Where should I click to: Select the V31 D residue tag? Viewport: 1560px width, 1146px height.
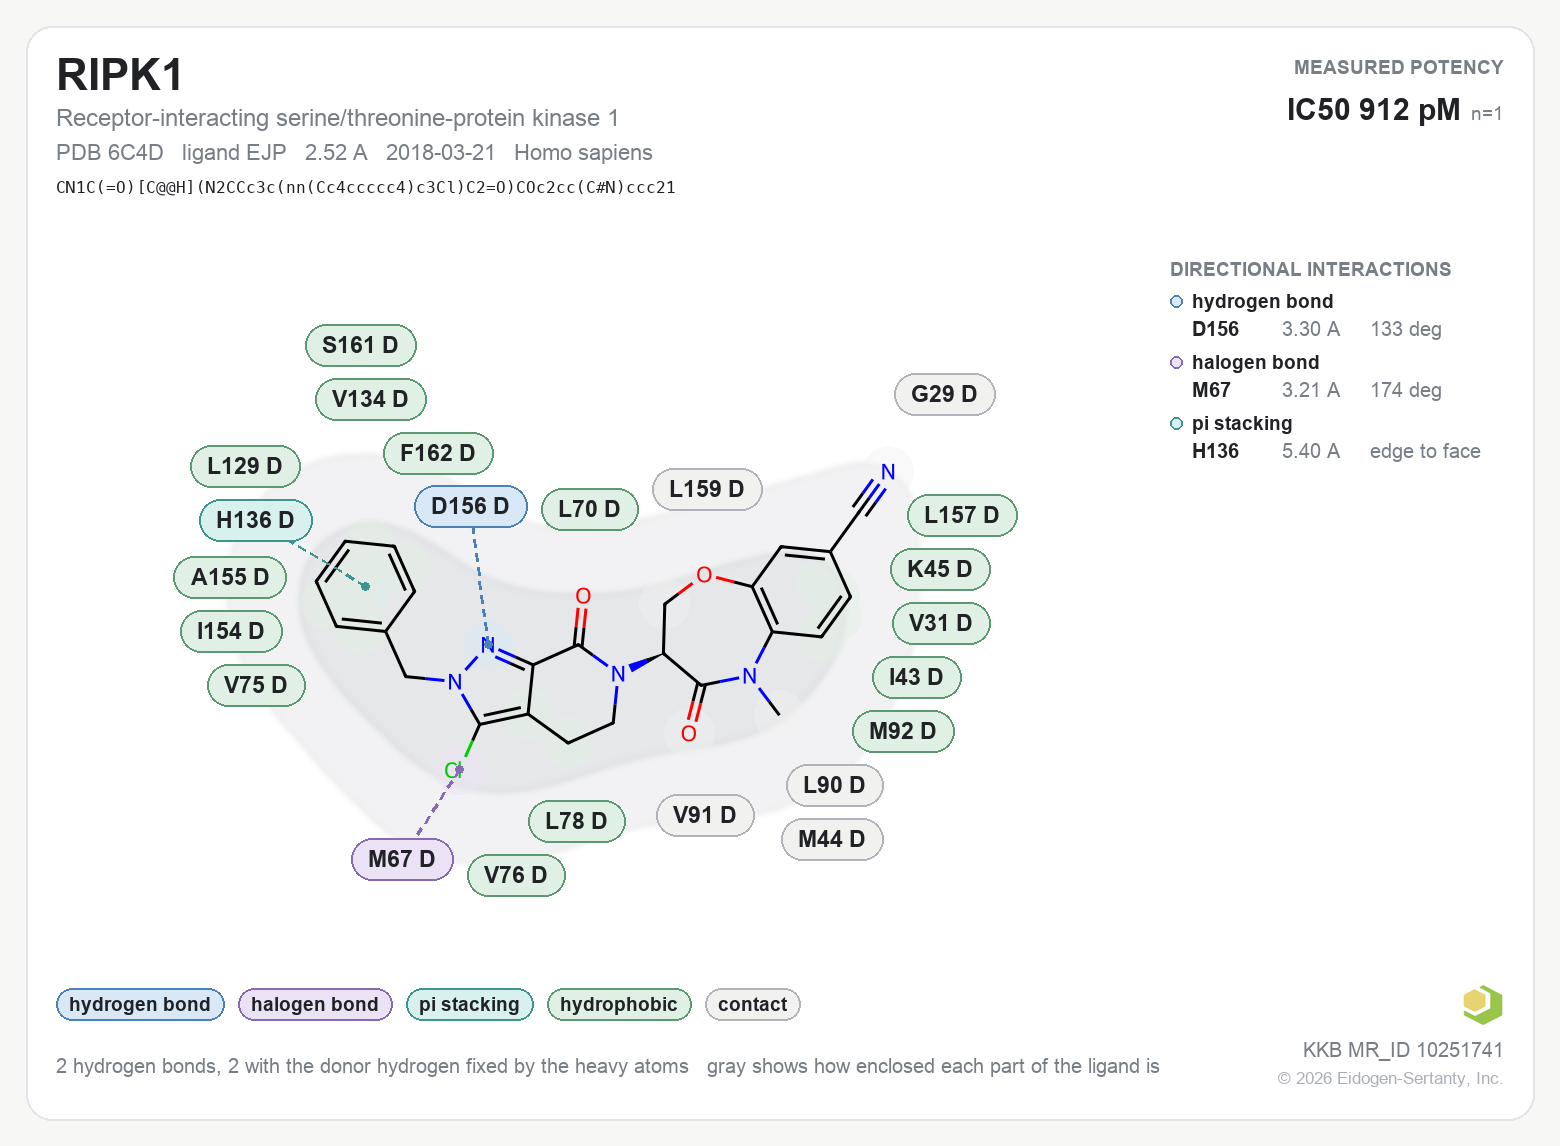tap(941, 623)
